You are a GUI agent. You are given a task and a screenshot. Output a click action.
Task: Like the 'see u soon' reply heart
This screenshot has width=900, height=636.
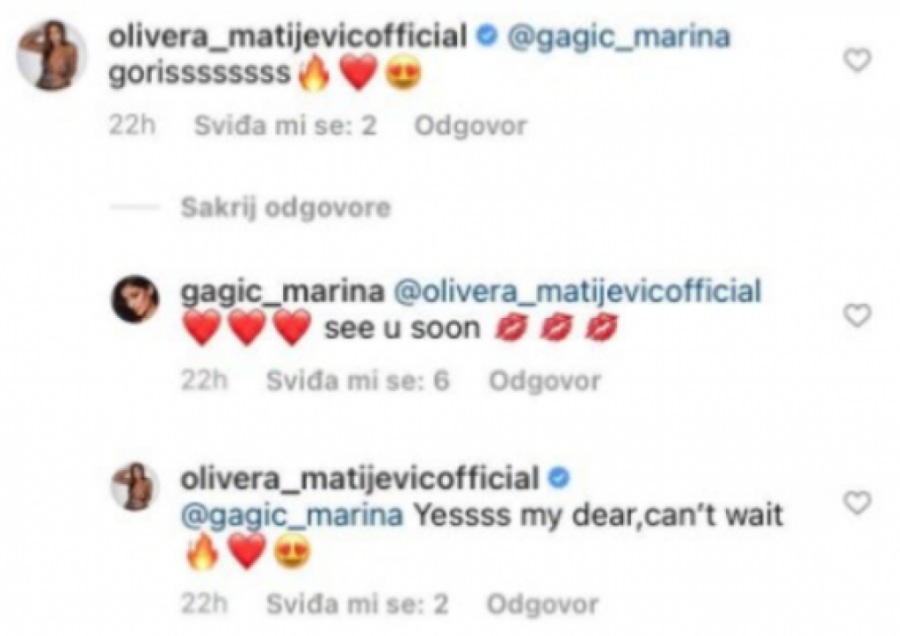[x=857, y=315]
